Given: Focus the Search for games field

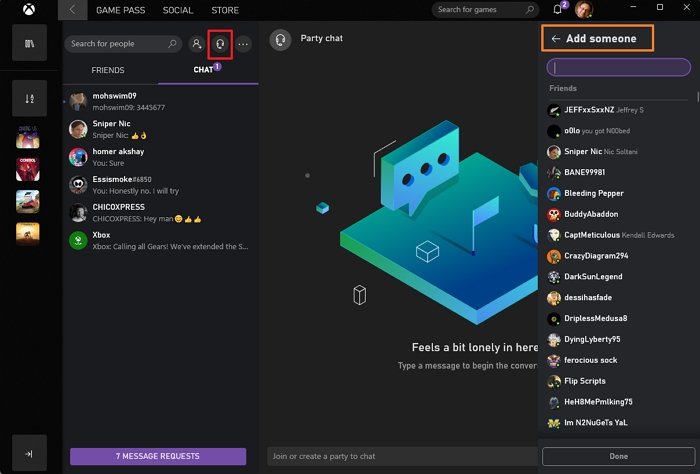Looking at the screenshot, I should [x=485, y=9].
